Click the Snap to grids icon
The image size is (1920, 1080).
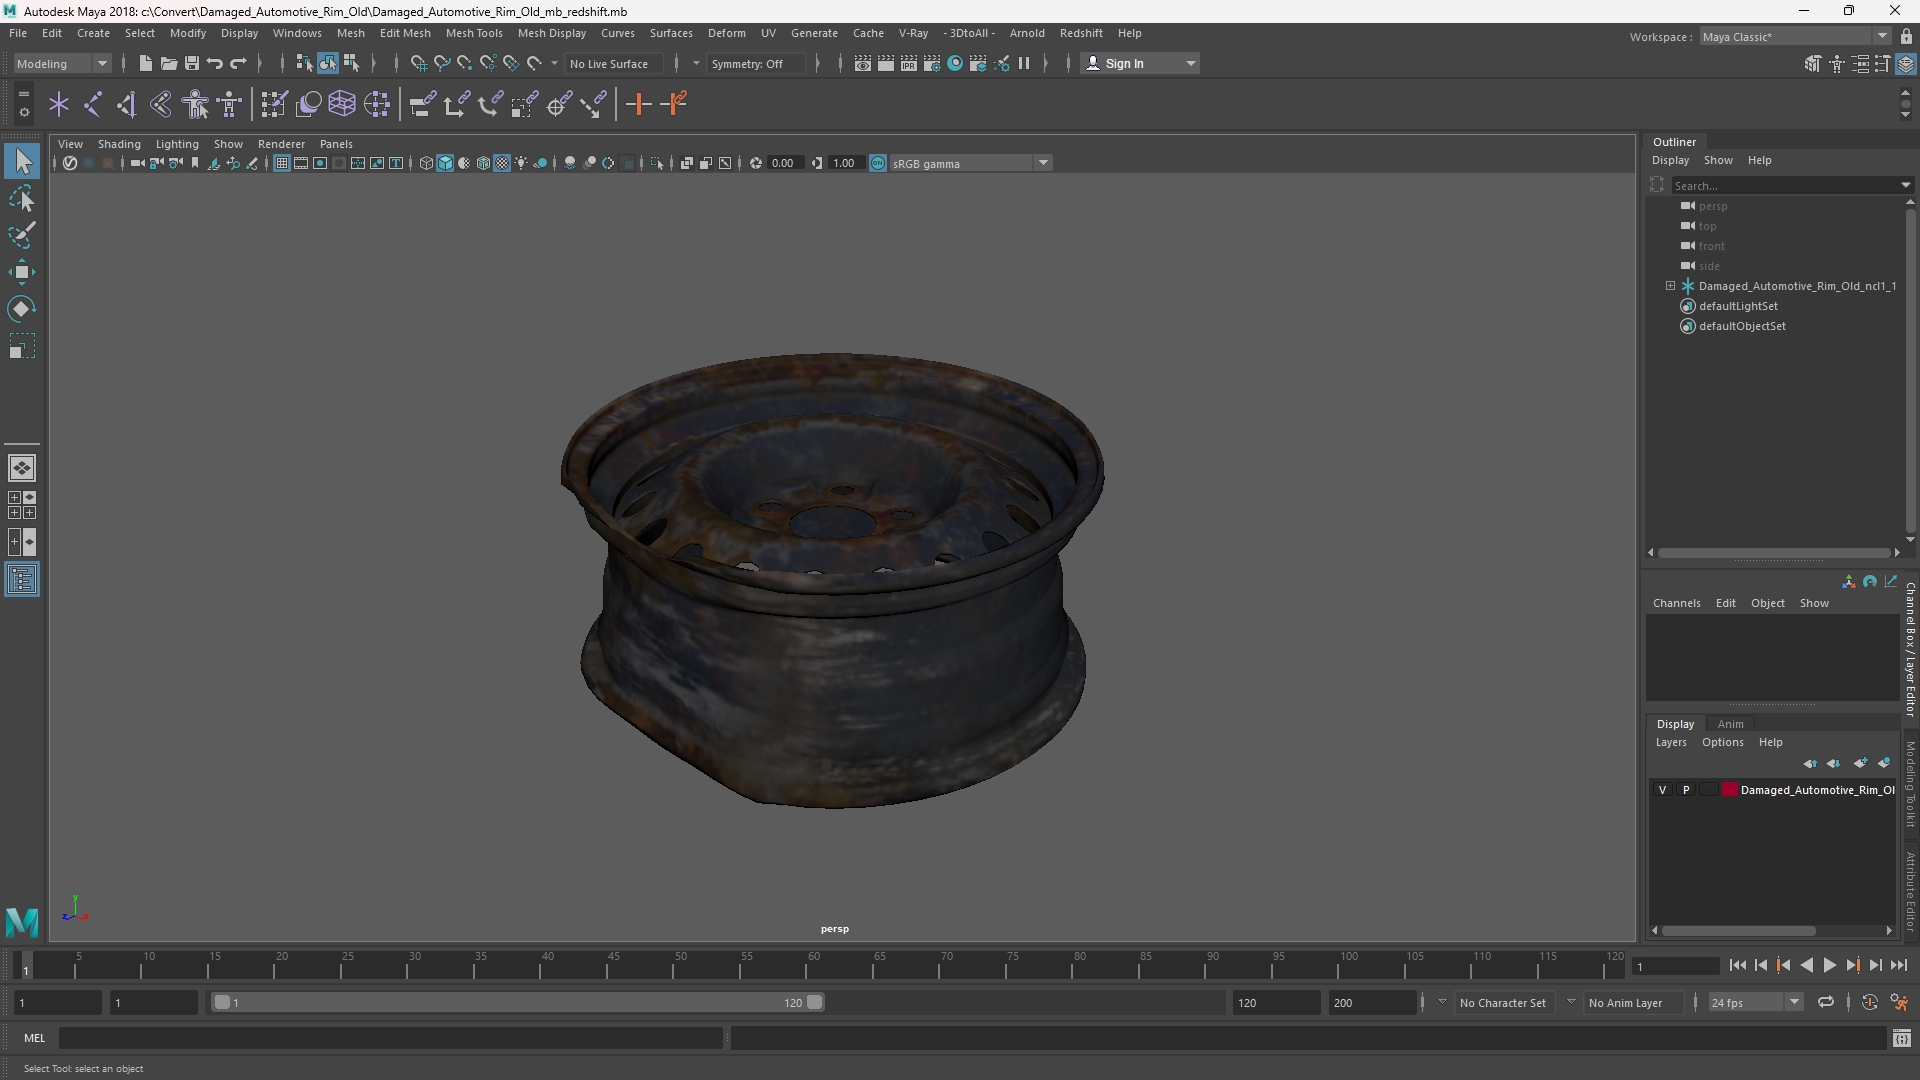[418, 63]
